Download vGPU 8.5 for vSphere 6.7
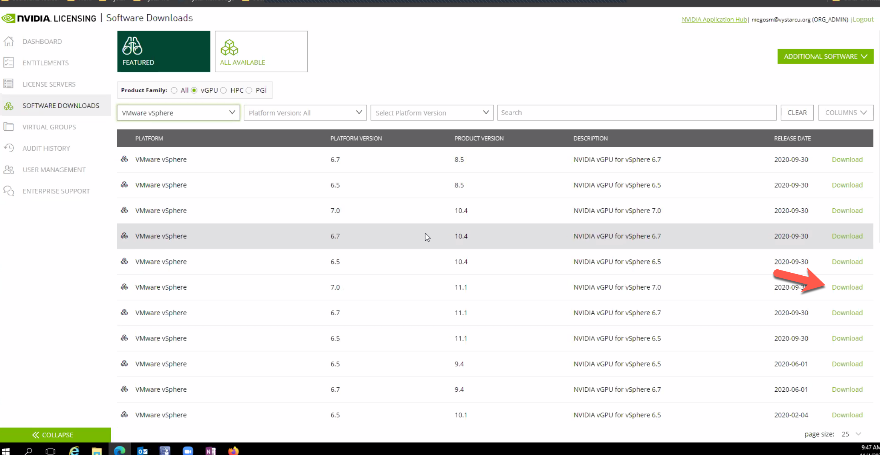 click(847, 159)
